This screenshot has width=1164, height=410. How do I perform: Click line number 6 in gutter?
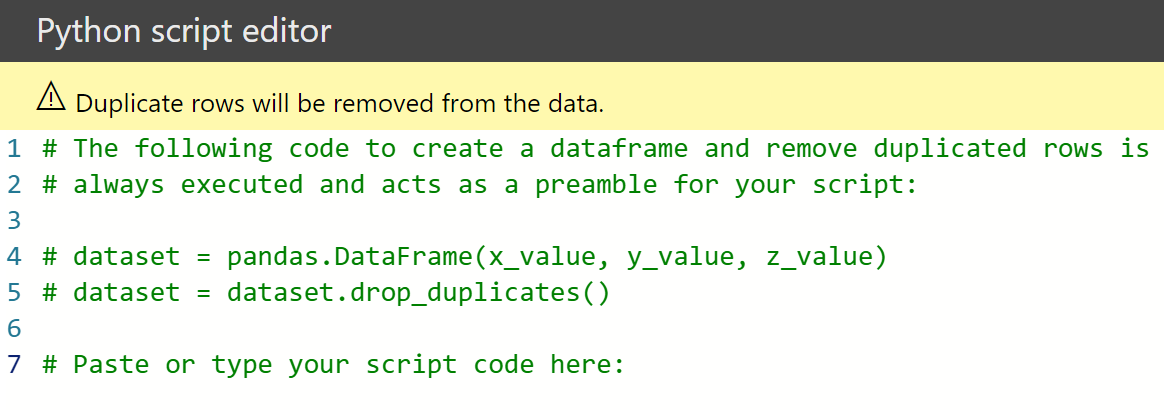click(x=13, y=328)
